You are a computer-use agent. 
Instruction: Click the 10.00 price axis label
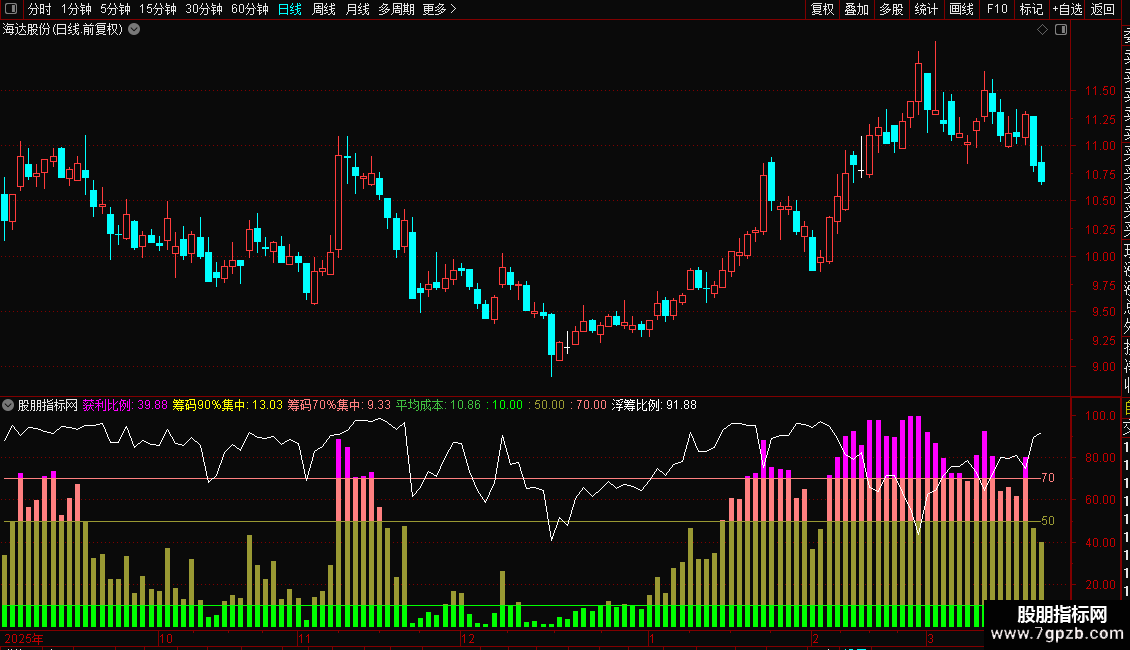(1100, 257)
